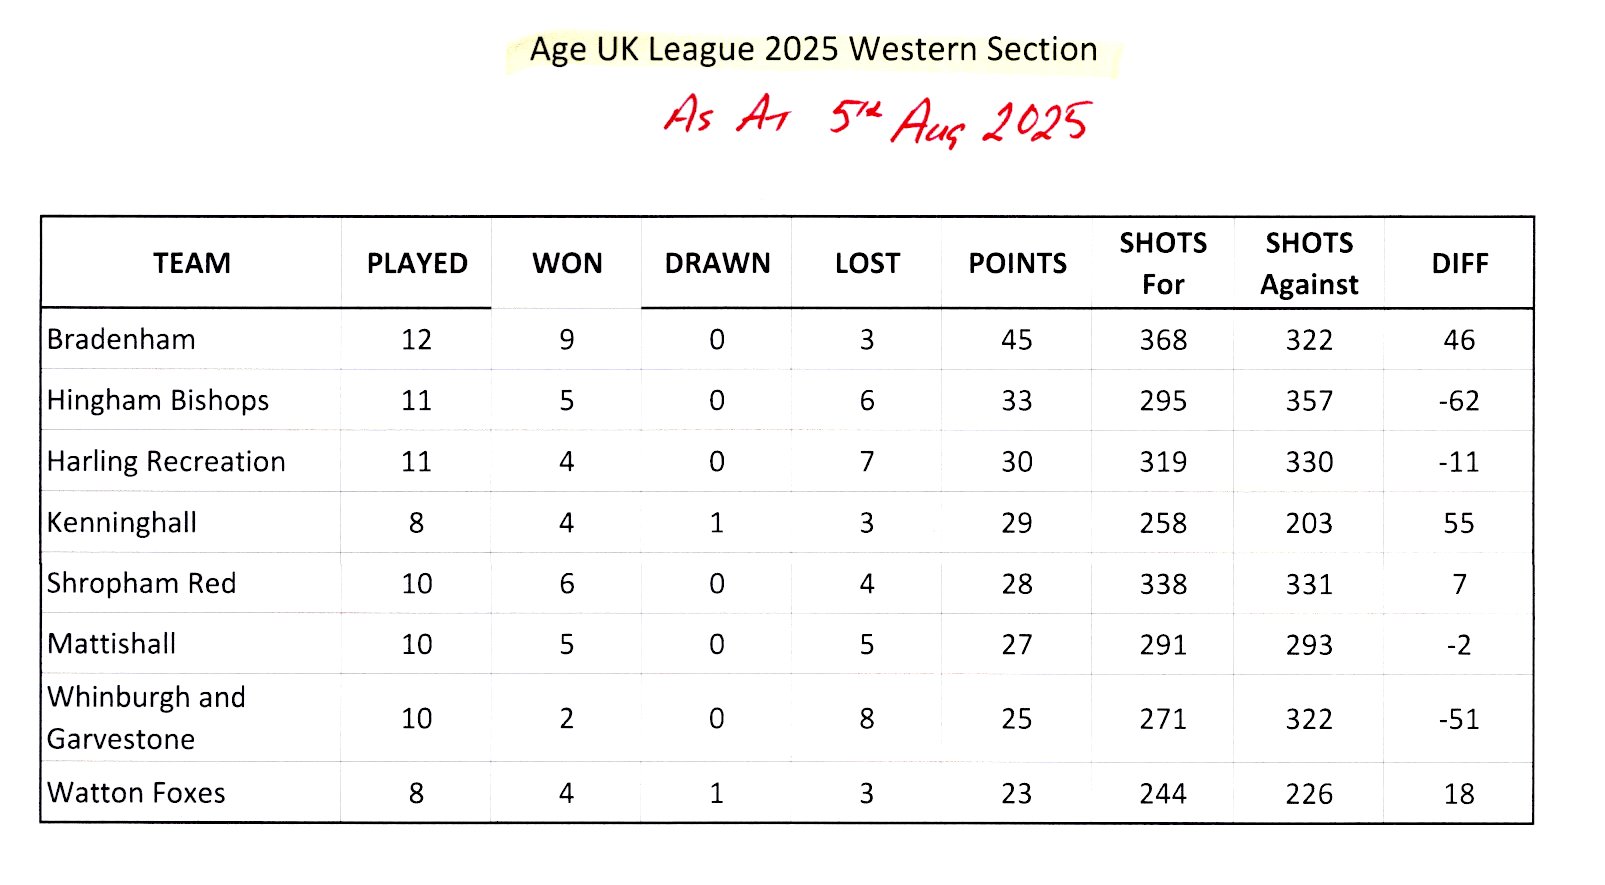This screenshot has width=1605, height=885.
Task: Click the Mattishall team name
Action: 111,643
